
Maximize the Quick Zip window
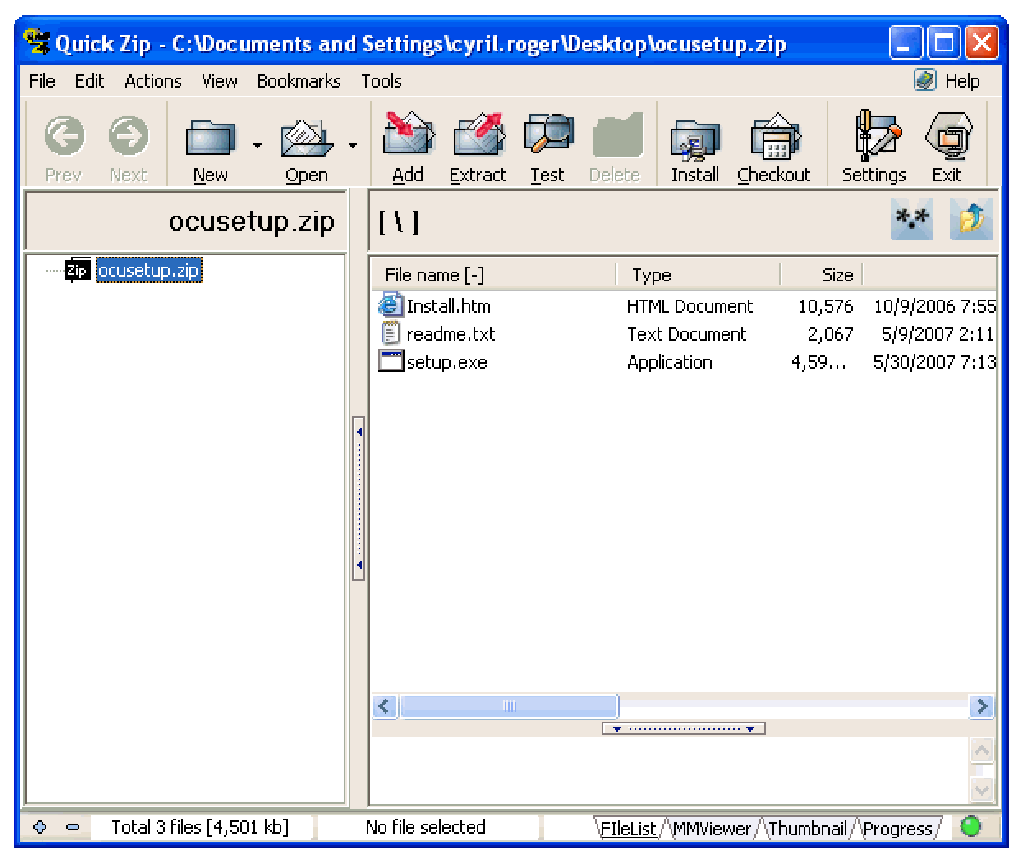944,43
